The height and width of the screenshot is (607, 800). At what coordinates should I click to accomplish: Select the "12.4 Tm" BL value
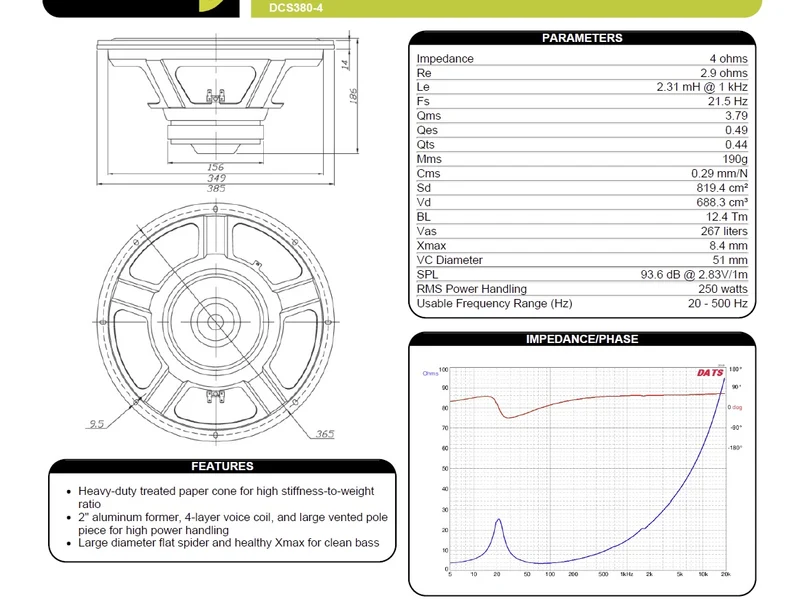click(x=727, y=217)
